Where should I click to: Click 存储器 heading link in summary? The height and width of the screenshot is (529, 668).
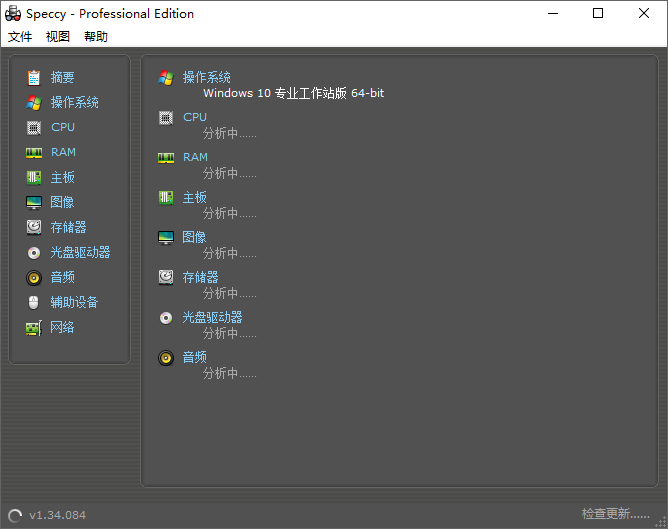201,277
